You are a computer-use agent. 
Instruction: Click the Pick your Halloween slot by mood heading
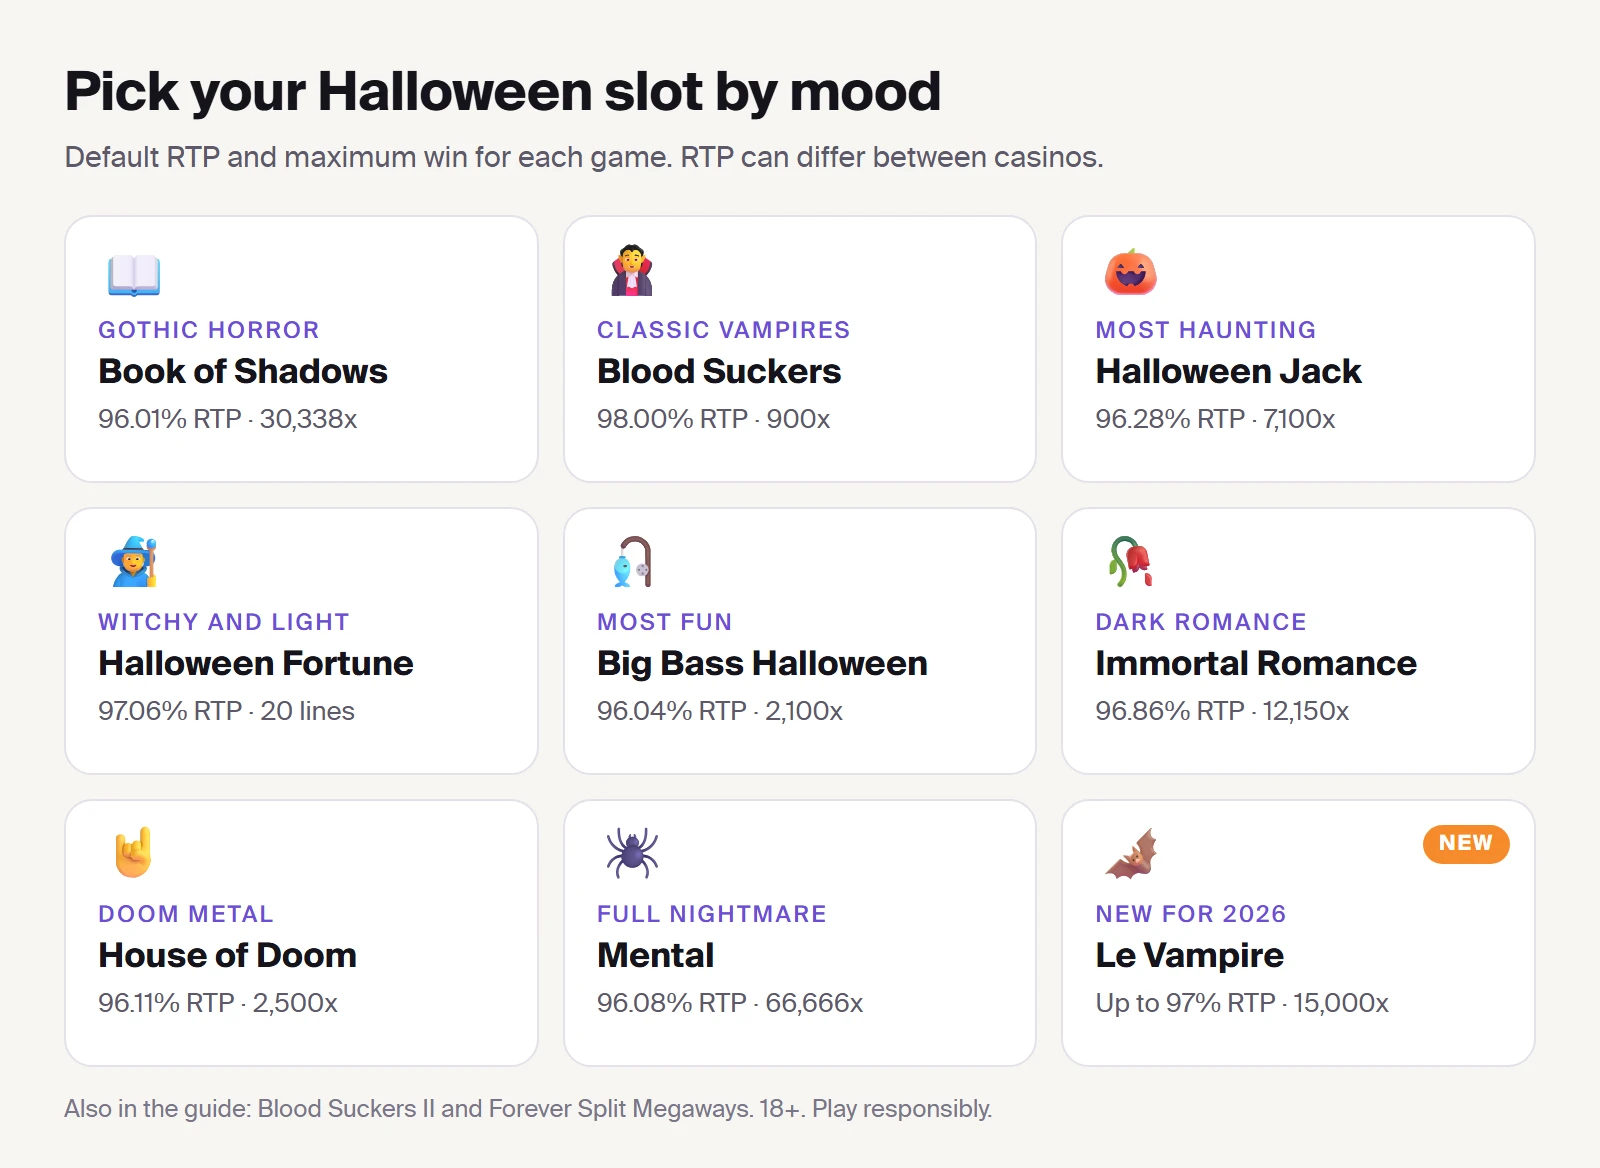[x=502, y=92]
